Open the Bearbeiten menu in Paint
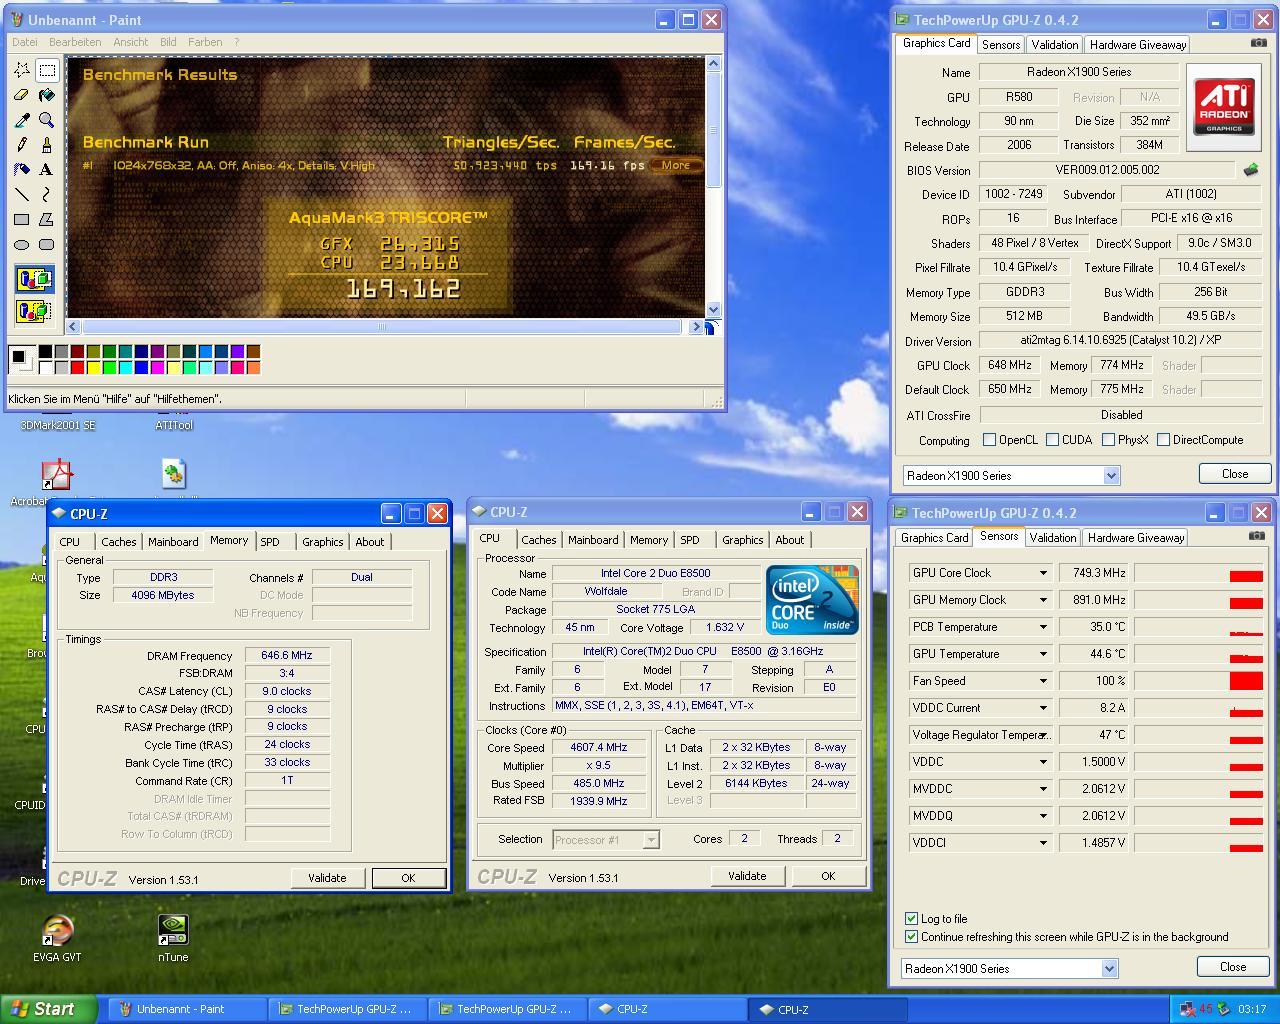The width and height of the screenshot is (1280, 1024). click(x=75, y=42)
